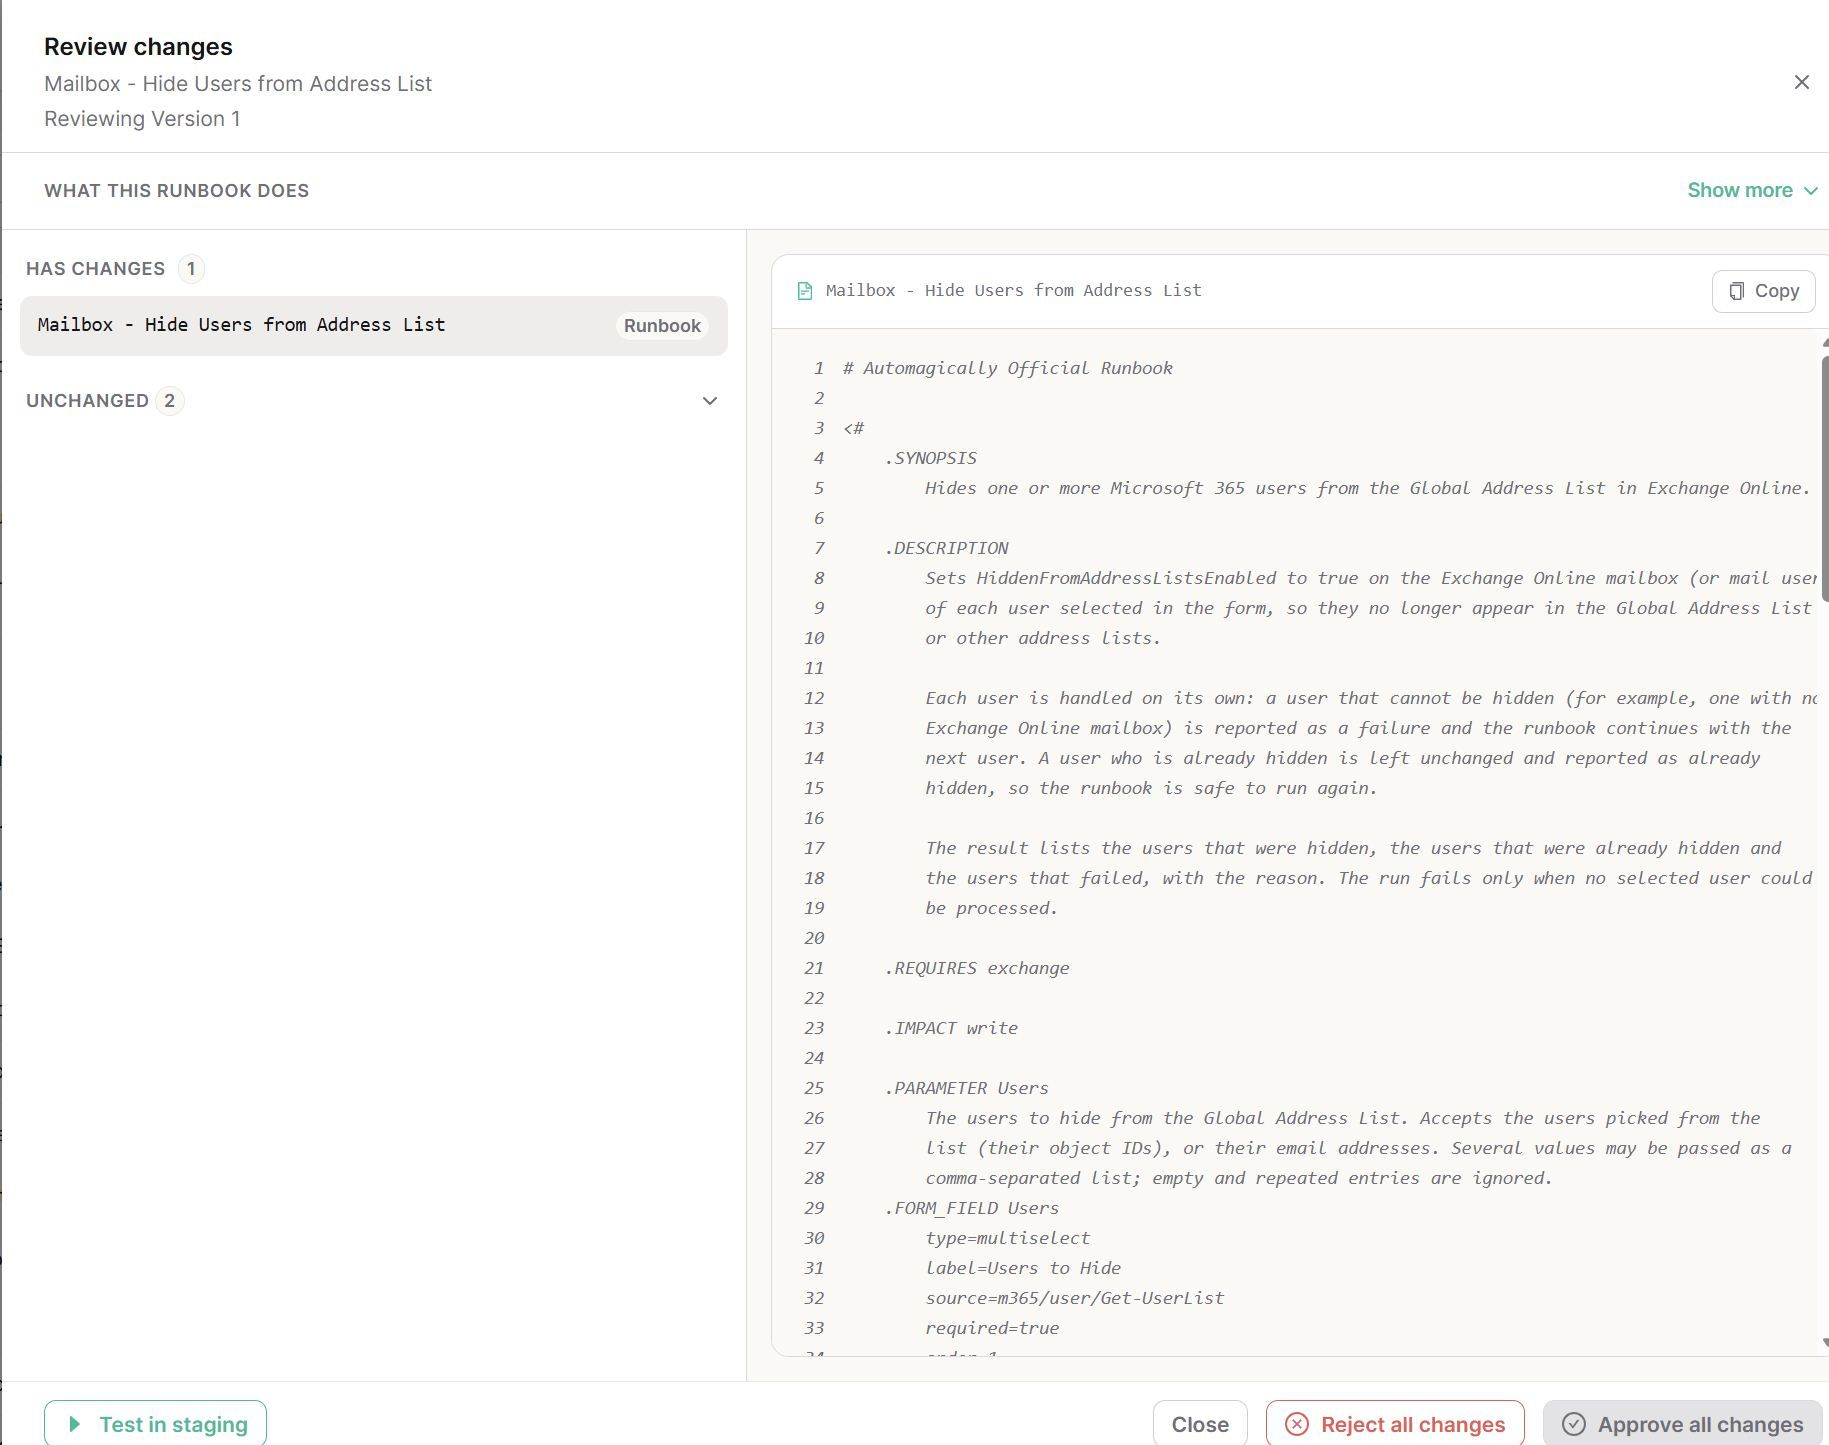Click the Runbook tag badge
This screenshot has height=1445, width=1829.
662,326
